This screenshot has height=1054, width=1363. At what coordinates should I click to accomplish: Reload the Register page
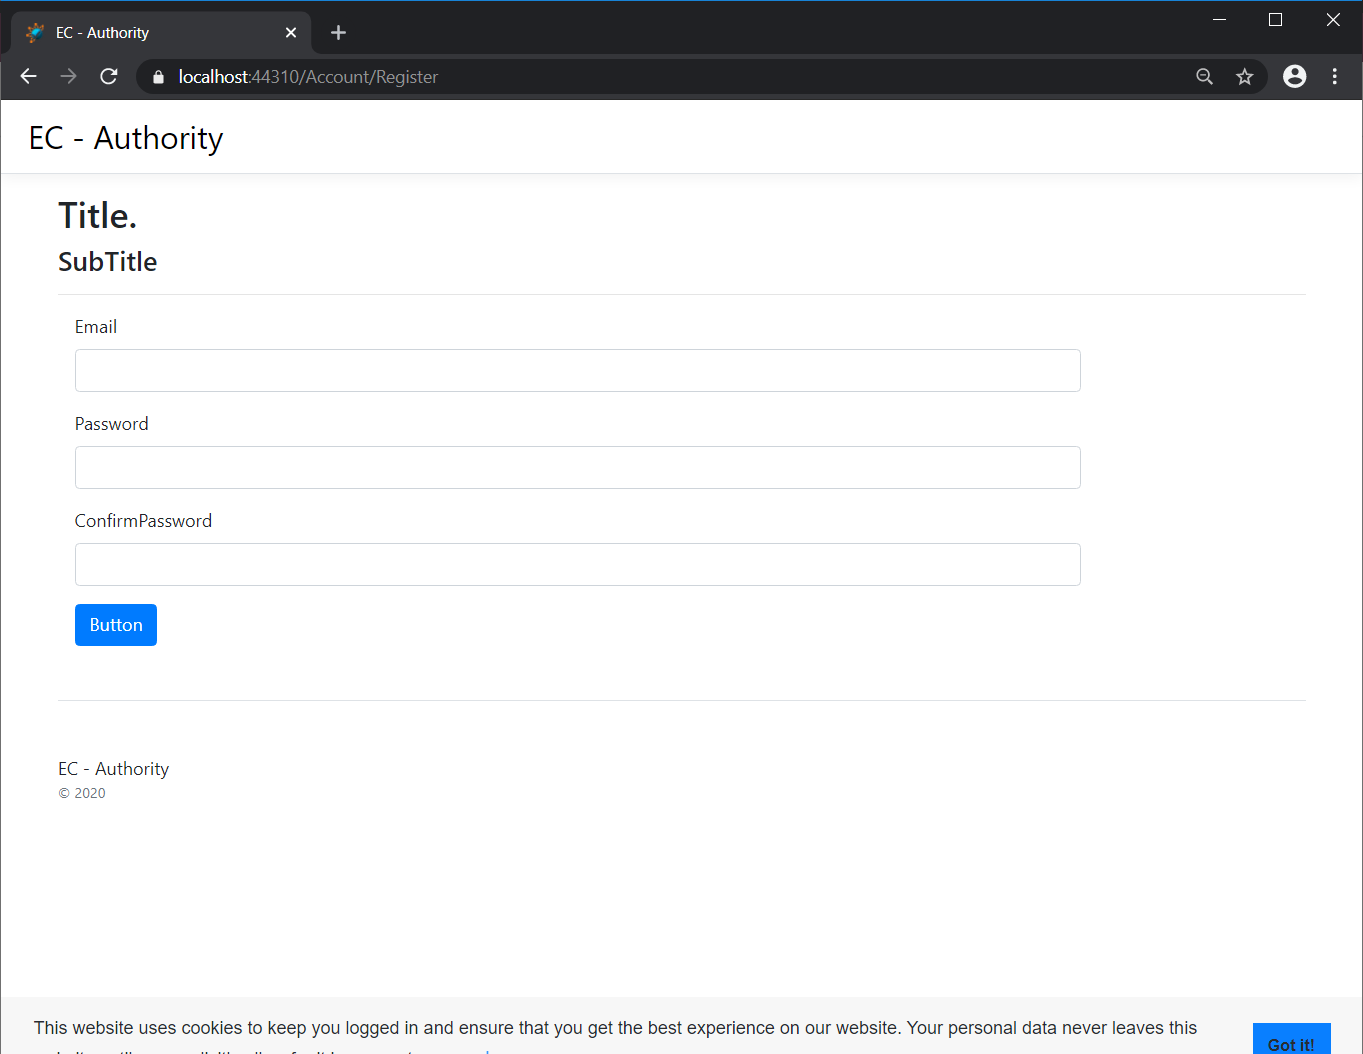click(108, 76)
